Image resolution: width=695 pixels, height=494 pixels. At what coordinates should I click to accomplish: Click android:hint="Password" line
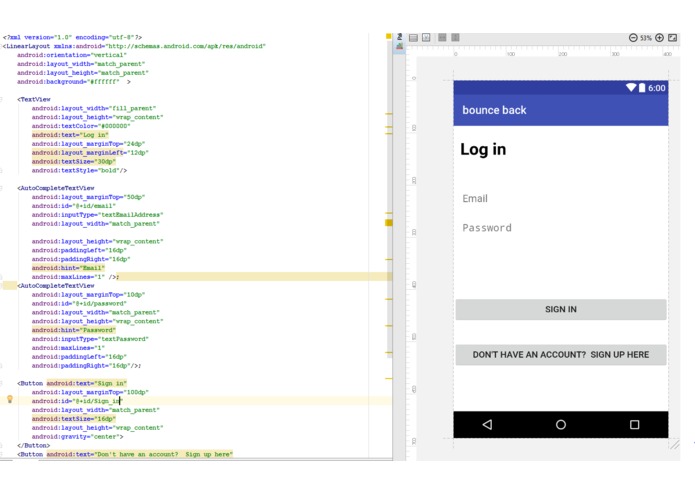tap(74, 330)
